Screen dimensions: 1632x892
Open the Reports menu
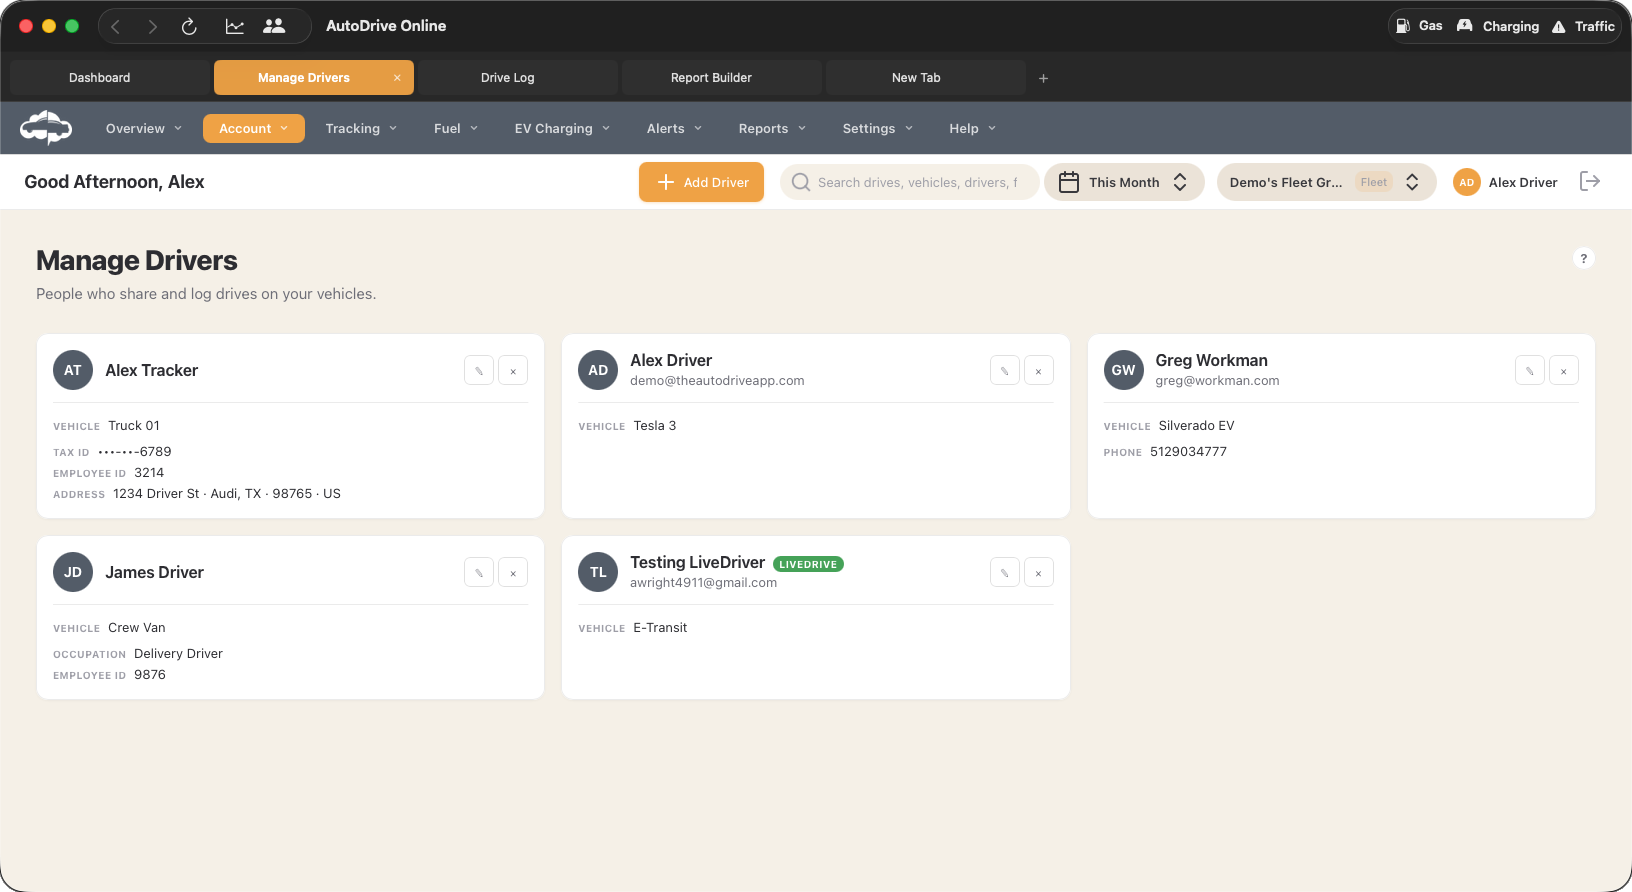pyautogui.click(x=772, y=129)
